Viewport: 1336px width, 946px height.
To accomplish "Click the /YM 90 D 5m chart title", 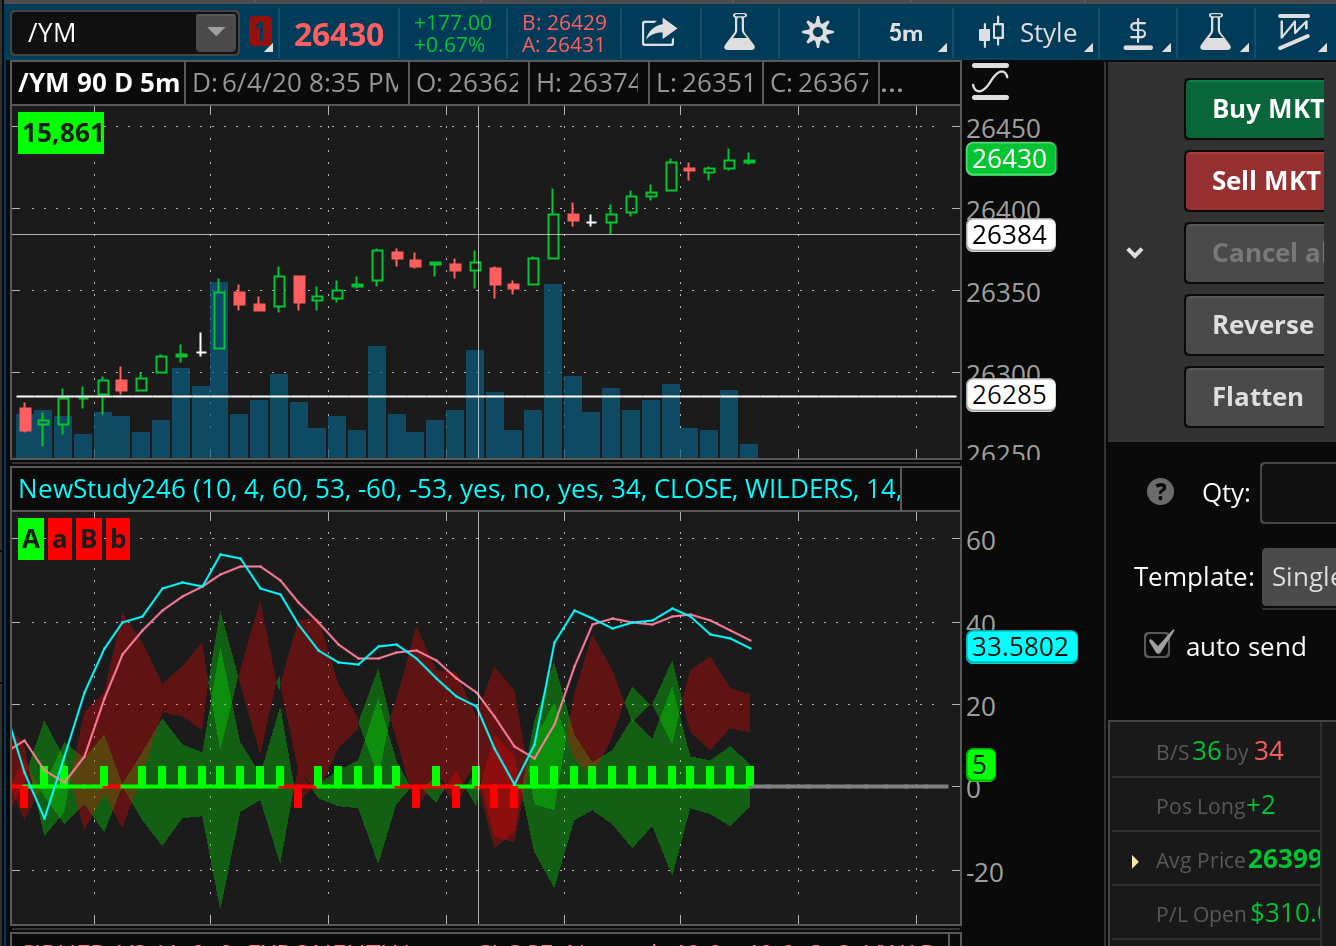I will (x=99, y=83).
